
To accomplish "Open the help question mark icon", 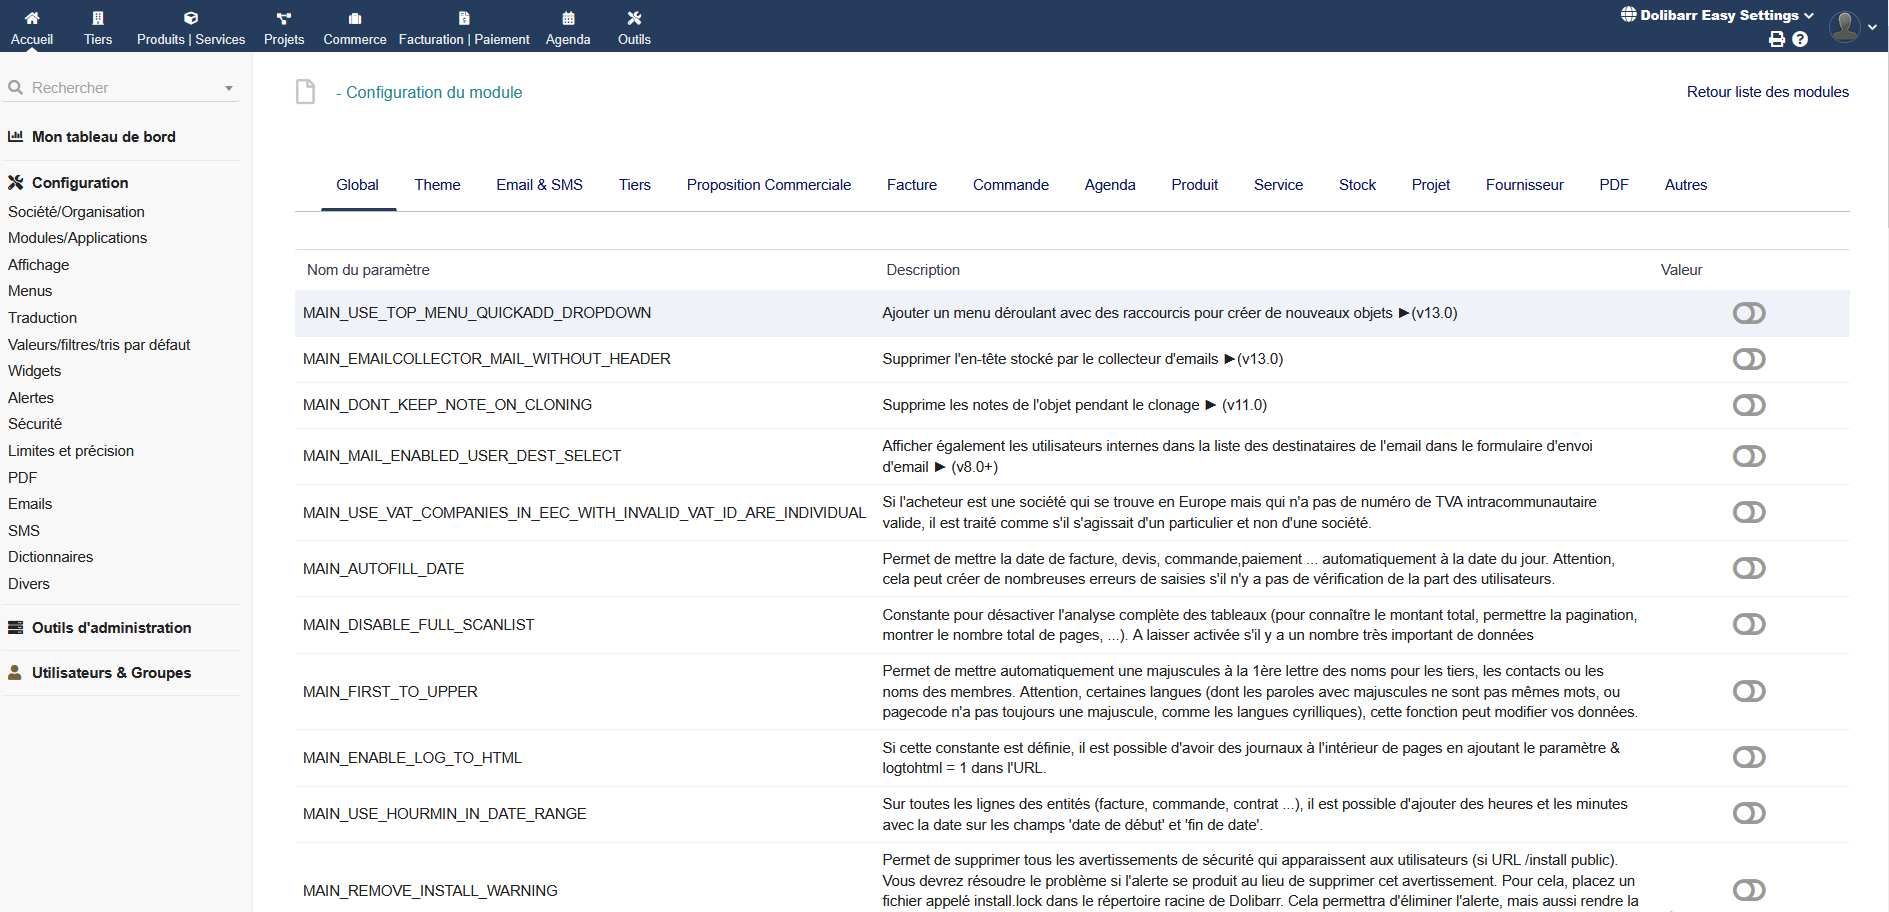I will [1800, 39].
